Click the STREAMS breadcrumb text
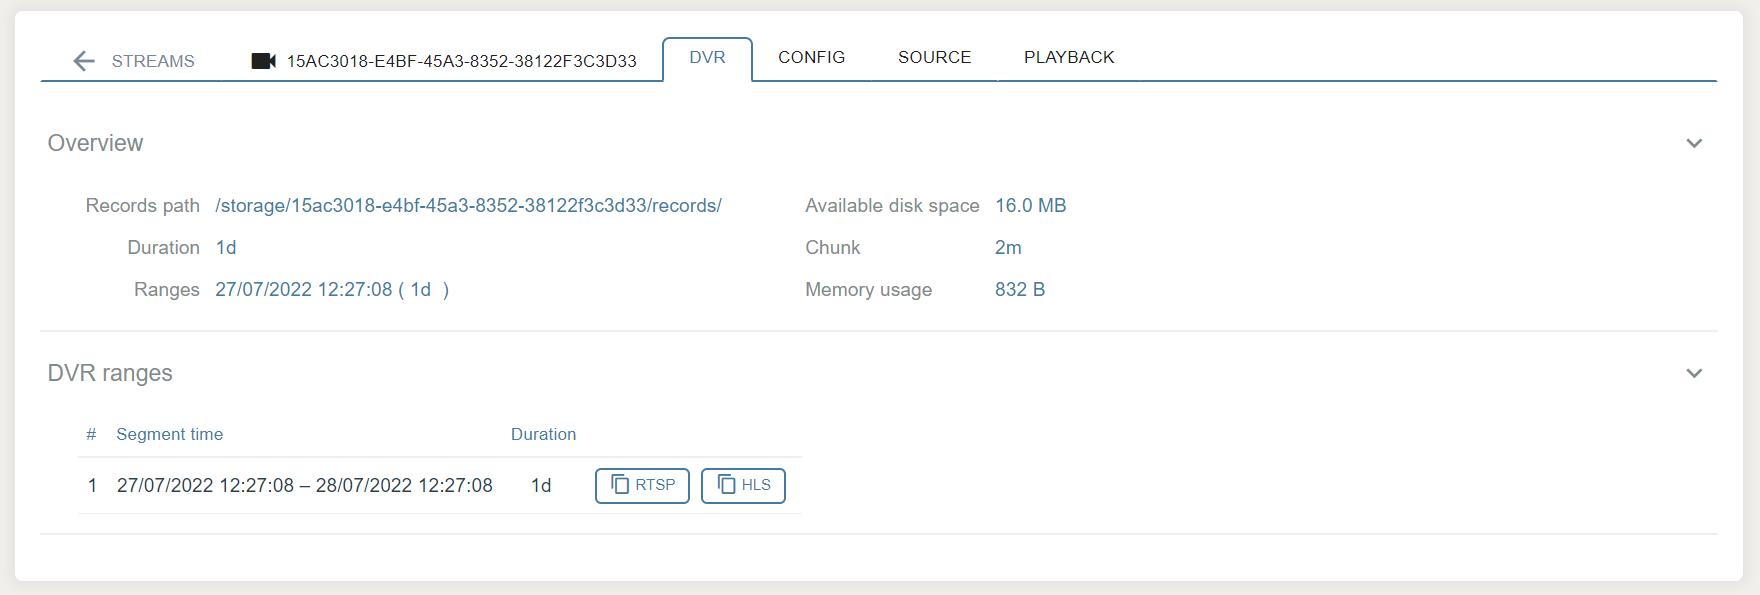Viewport: 1760px width, 595px height. point(153,61)
